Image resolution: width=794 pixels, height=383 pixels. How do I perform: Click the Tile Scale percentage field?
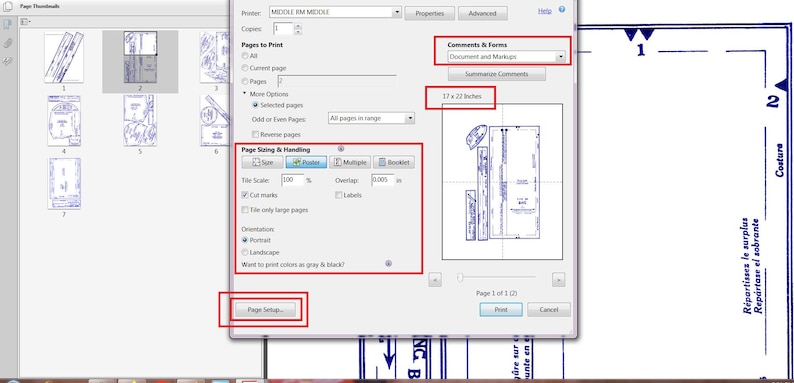pyautogui.click(x=292, y=180)
